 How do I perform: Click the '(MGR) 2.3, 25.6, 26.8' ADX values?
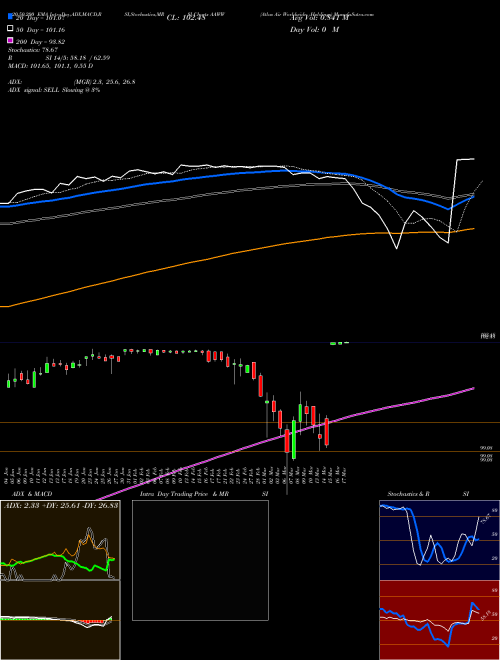tap(104, 82)
